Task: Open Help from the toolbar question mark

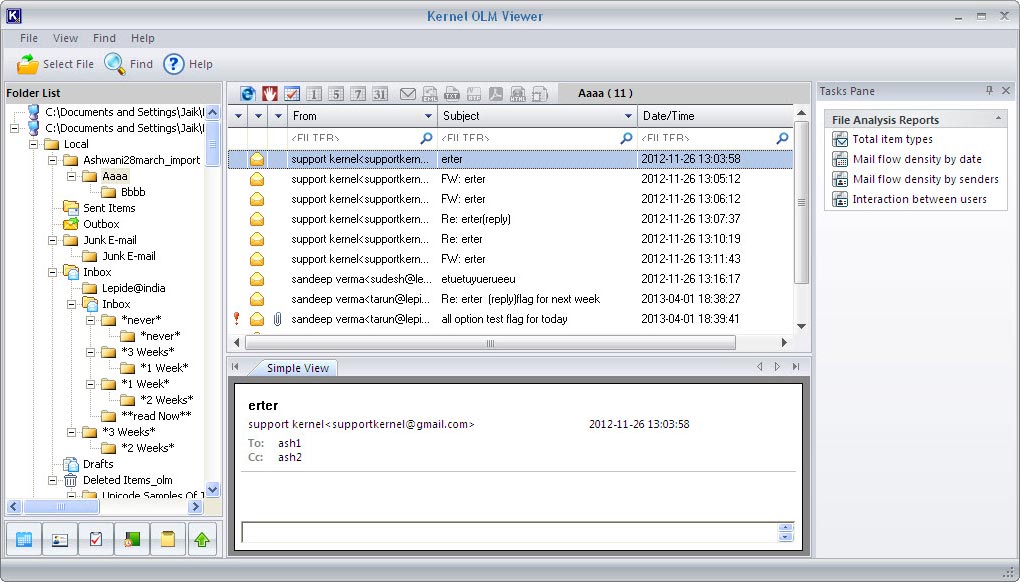Action: [x=174, y=64]
